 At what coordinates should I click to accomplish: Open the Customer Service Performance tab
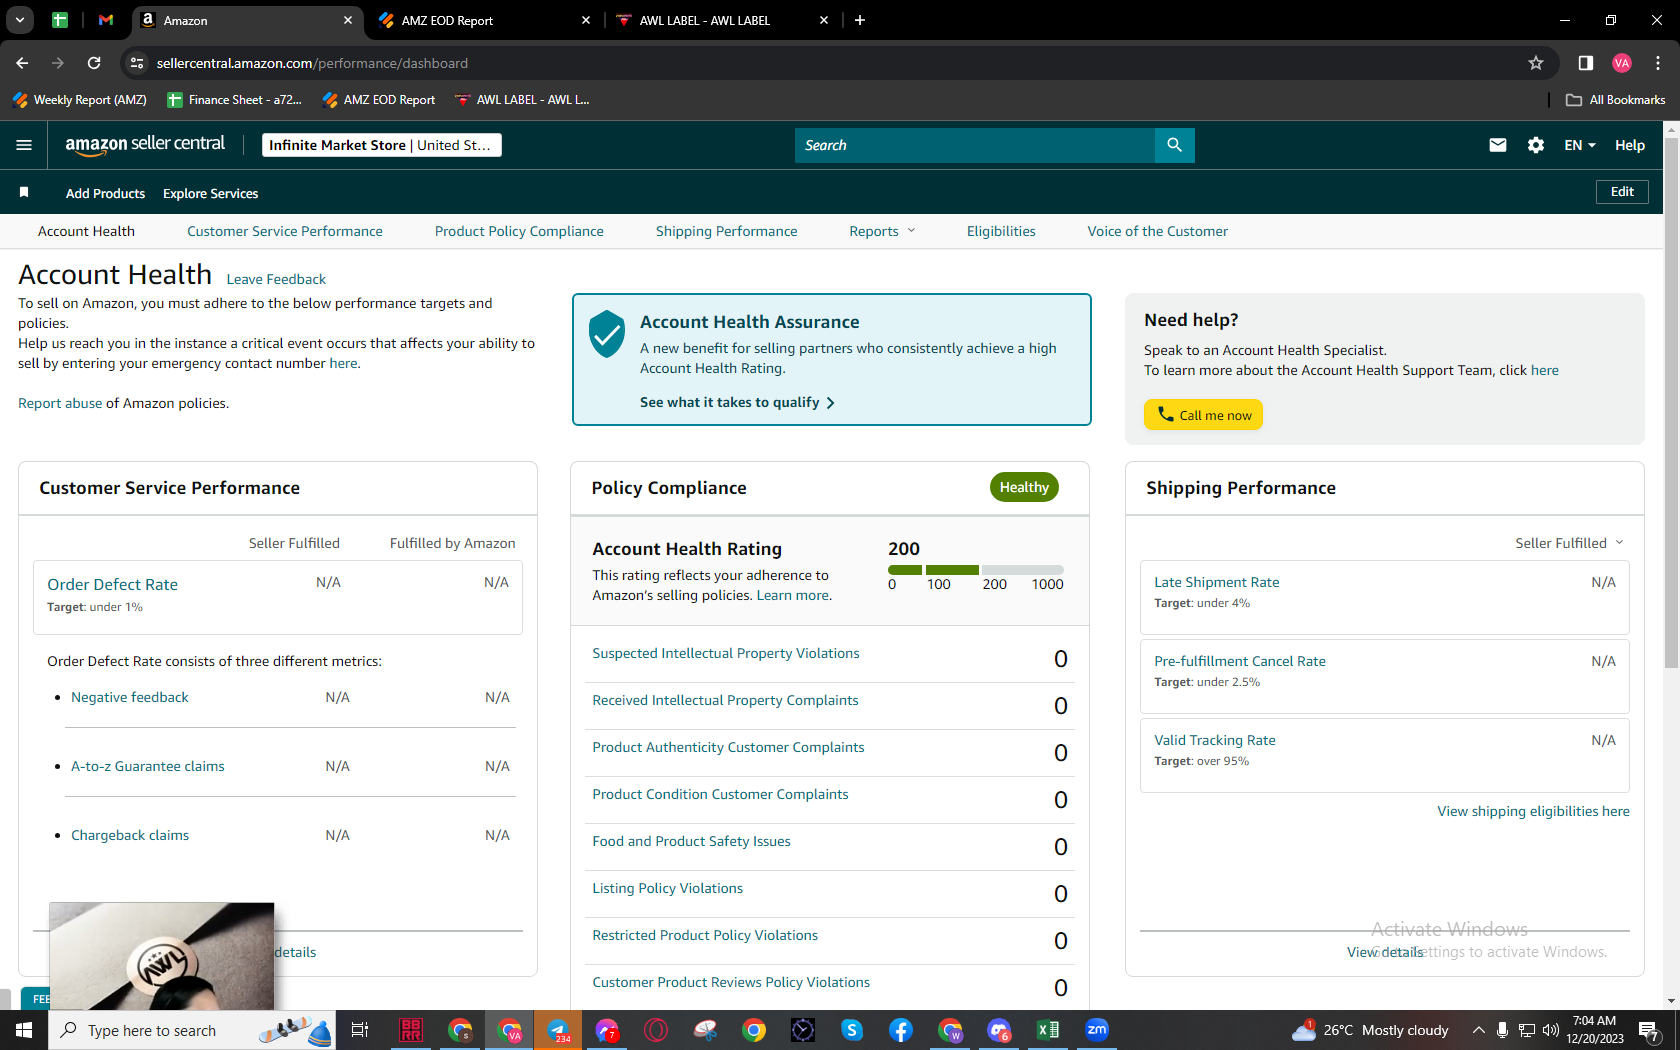pyautogui.click(x=285, y=231)
